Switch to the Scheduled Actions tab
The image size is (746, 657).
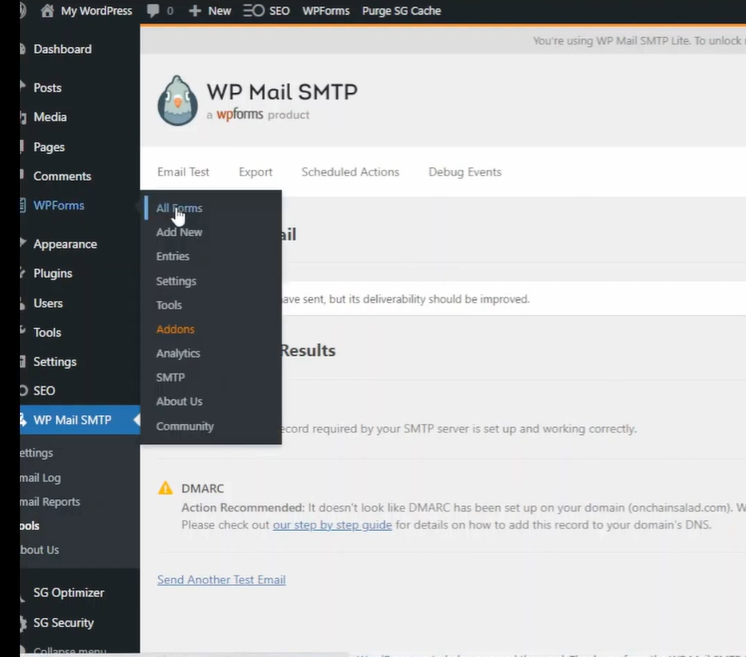[x=350, y=172]
